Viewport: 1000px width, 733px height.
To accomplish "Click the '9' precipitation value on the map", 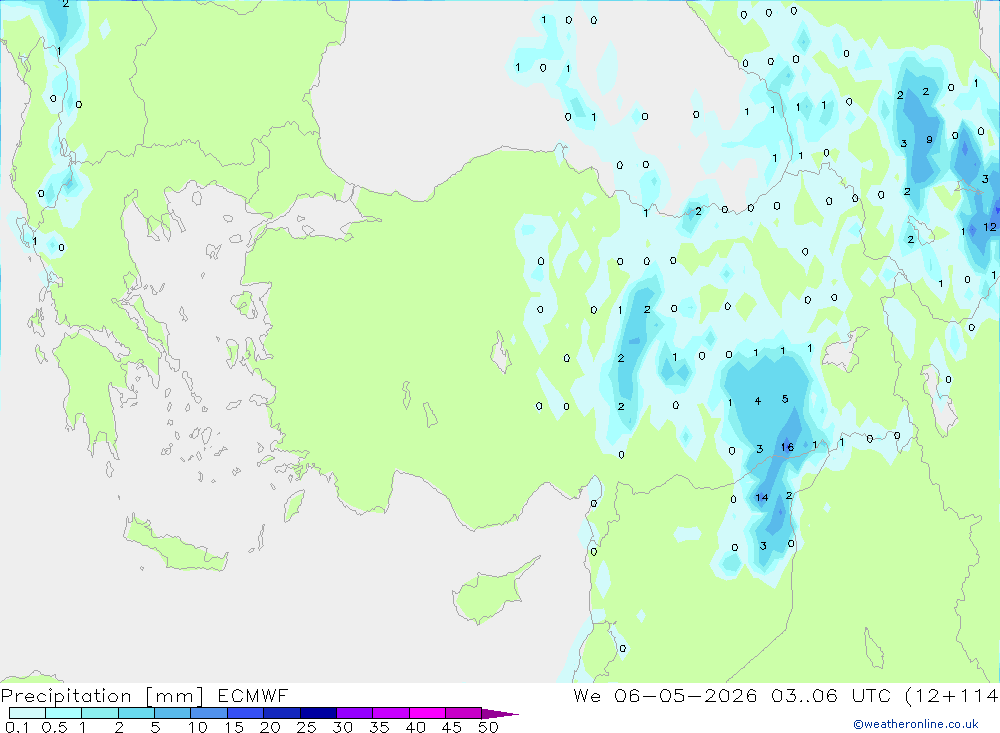I will 929,140.
